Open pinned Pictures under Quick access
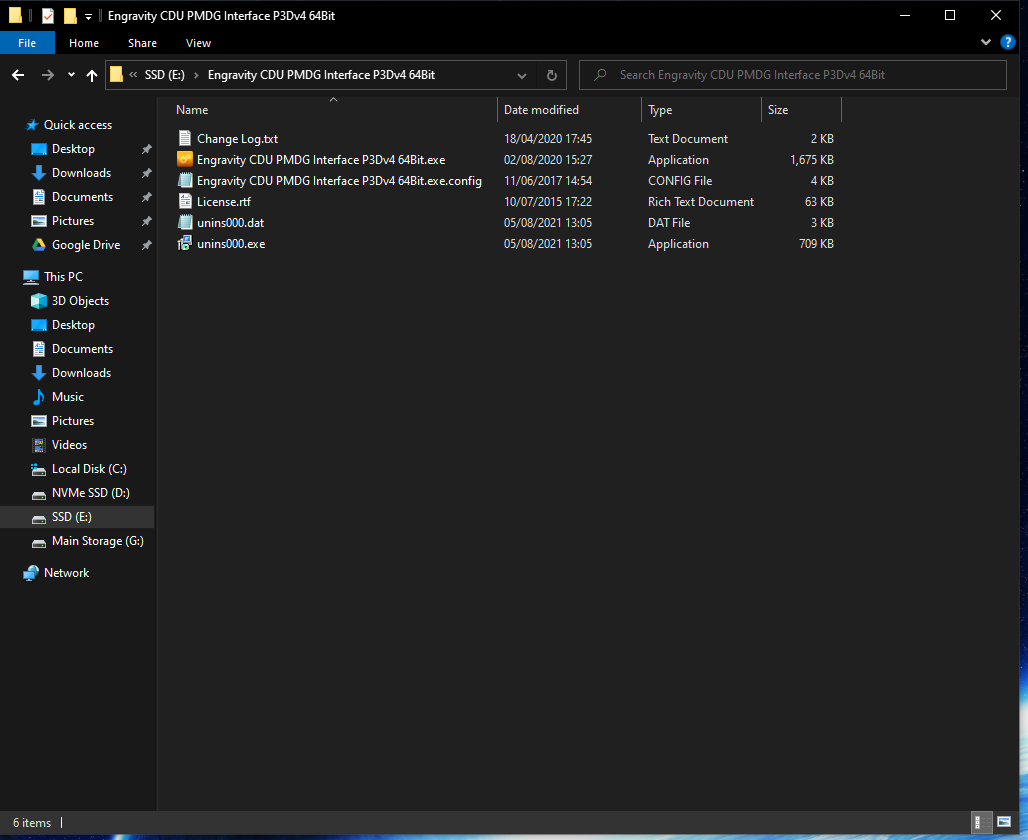 pos(72,221)
